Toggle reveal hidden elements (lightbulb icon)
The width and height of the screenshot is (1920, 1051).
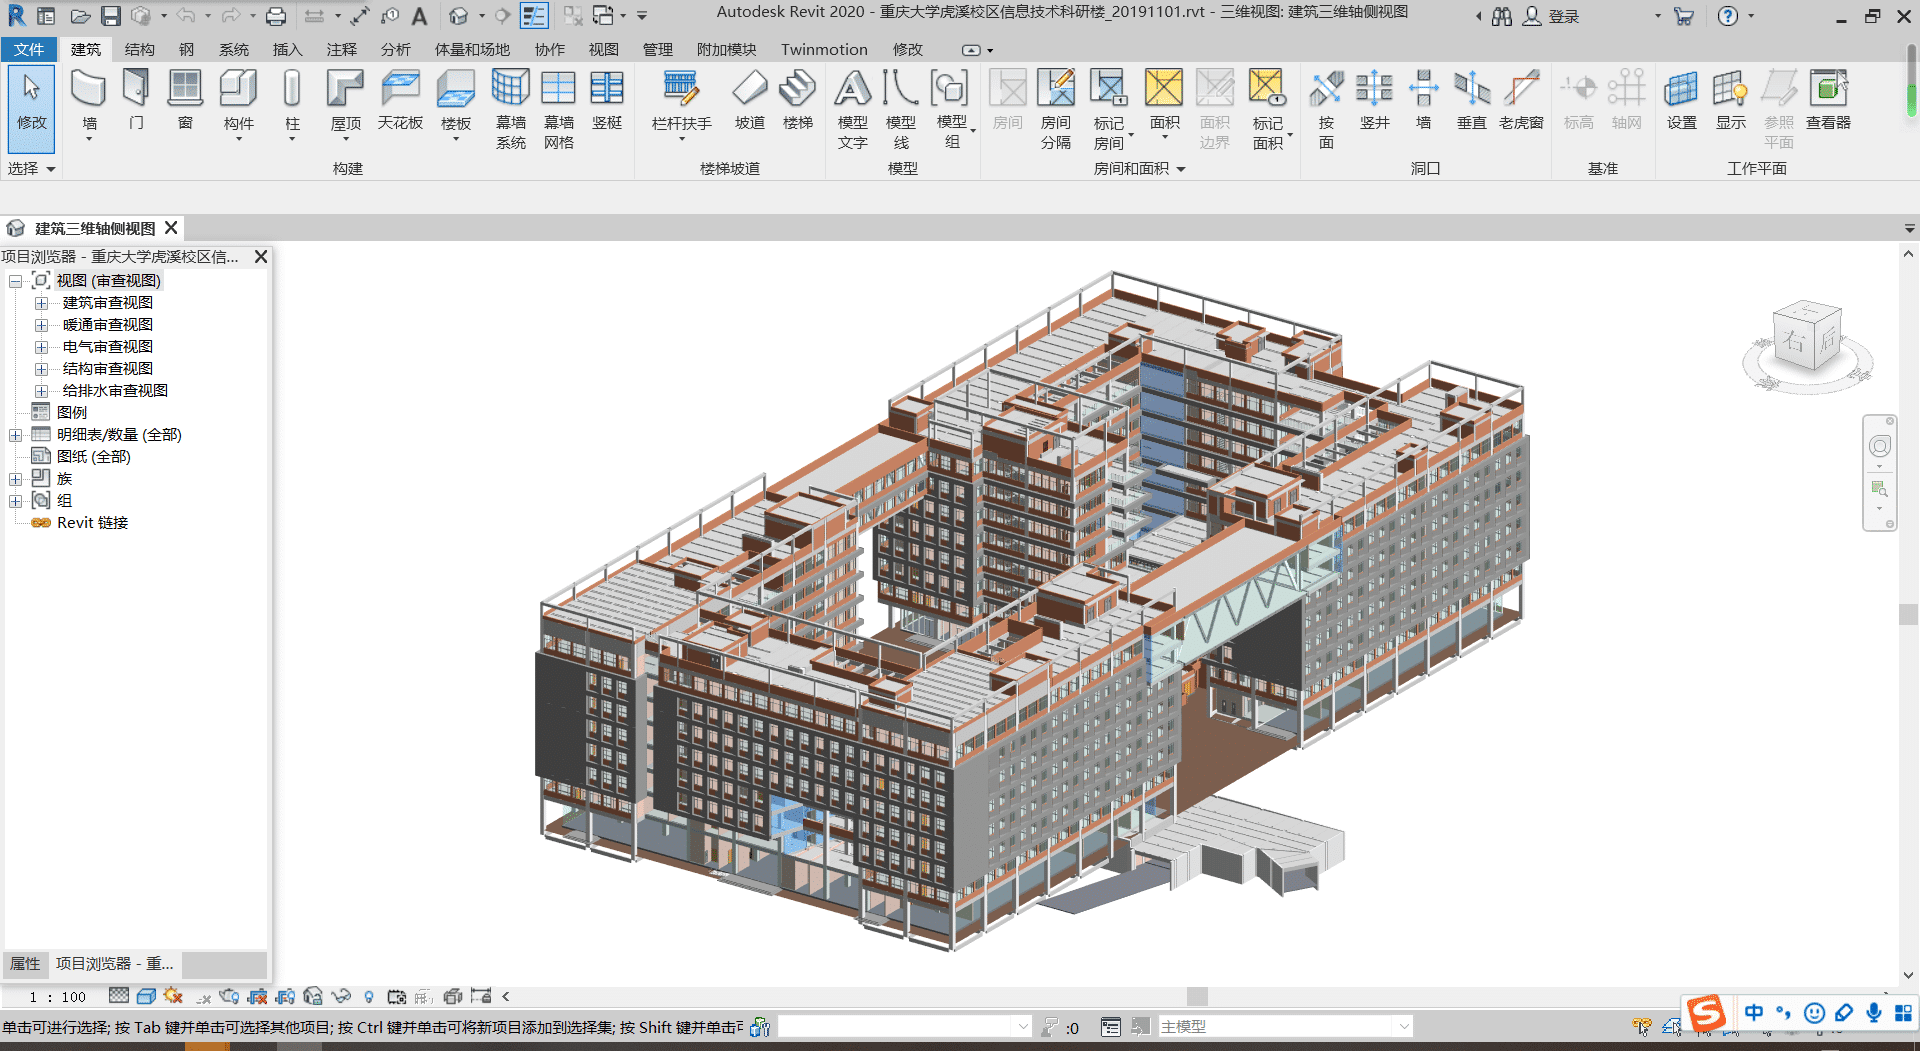coord(369,996)
